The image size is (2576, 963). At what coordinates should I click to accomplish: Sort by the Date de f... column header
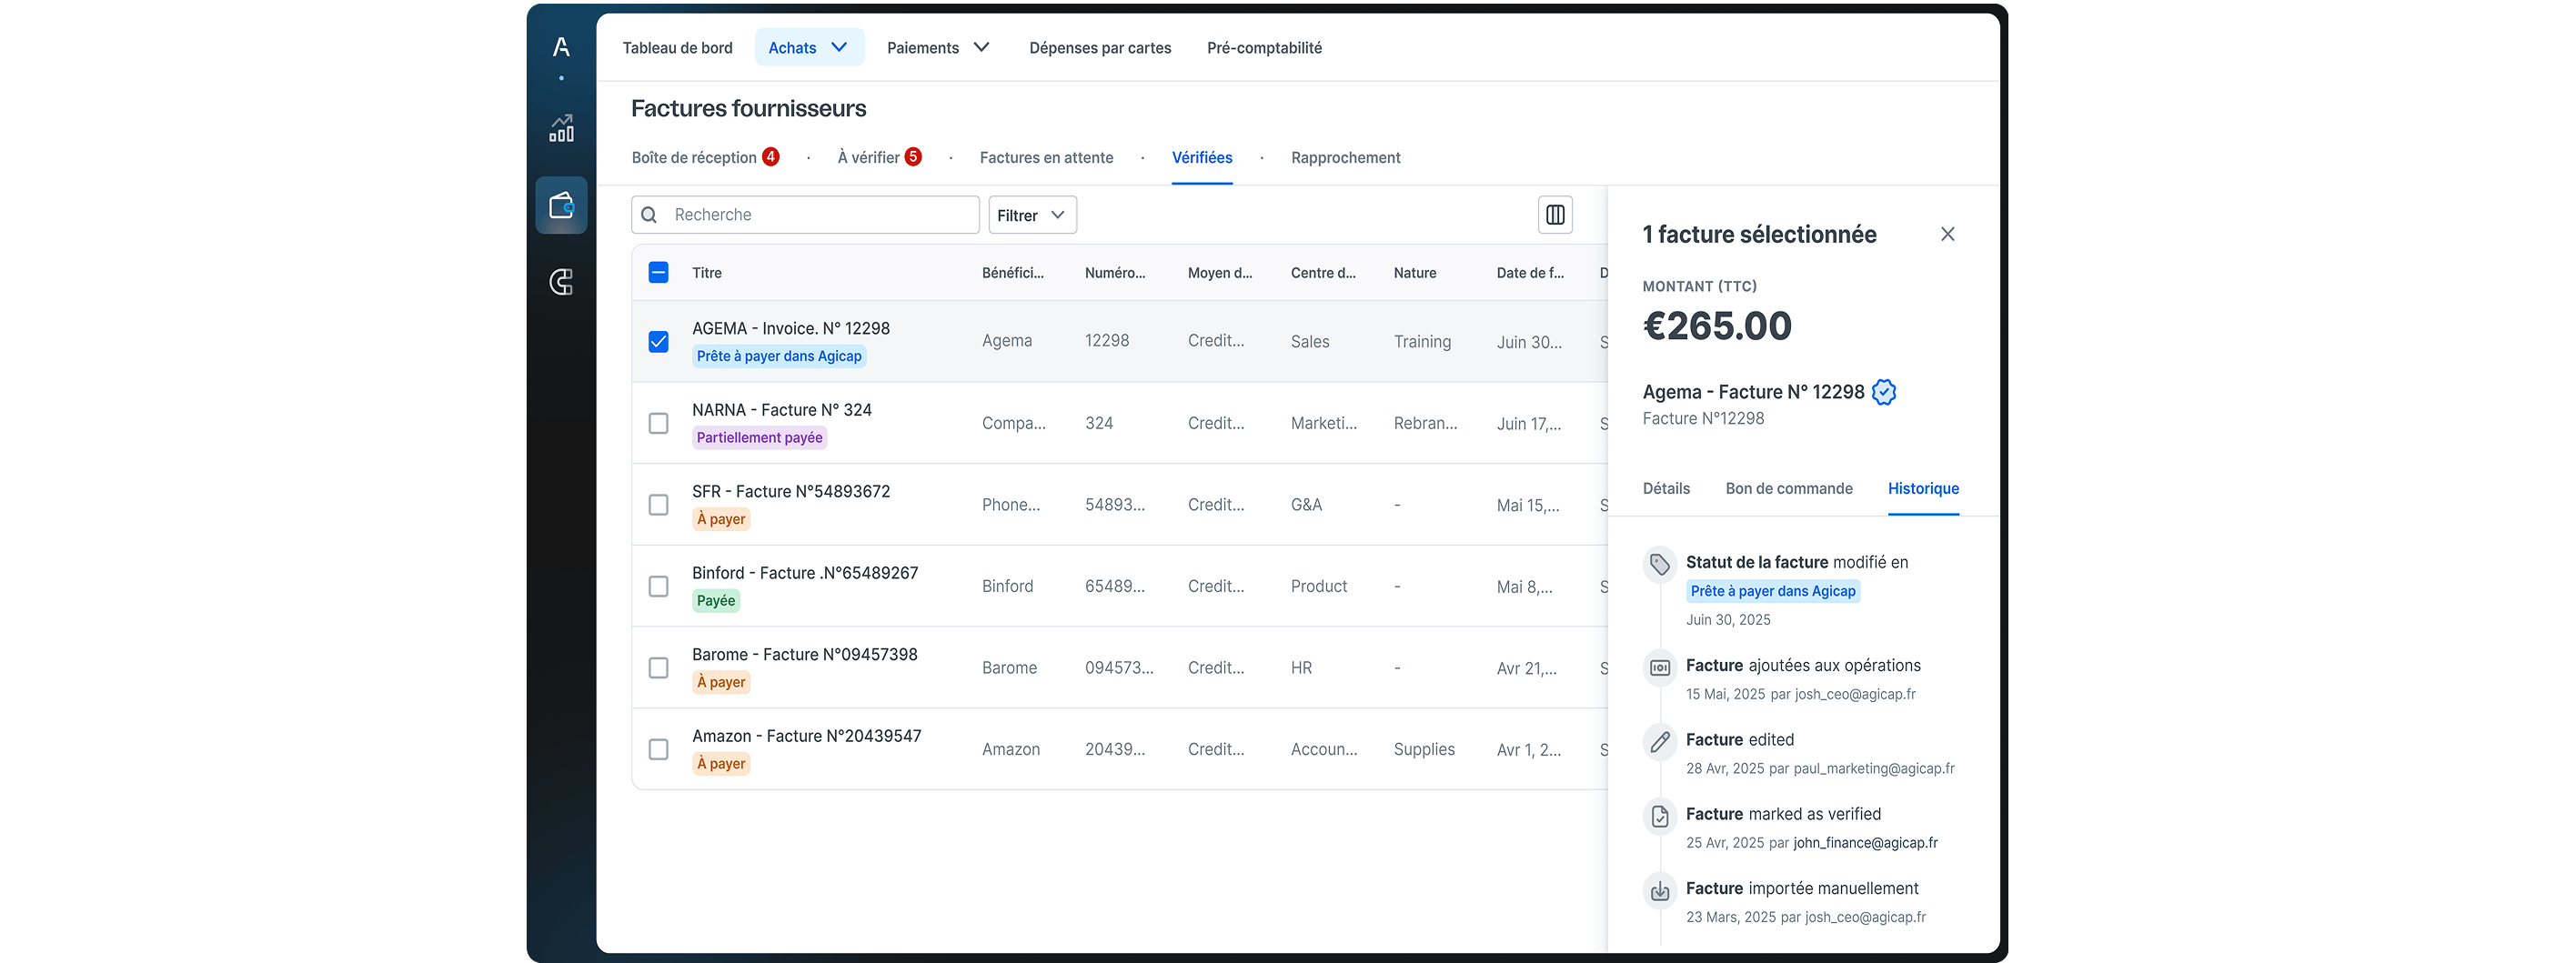tap(1530, 273)
